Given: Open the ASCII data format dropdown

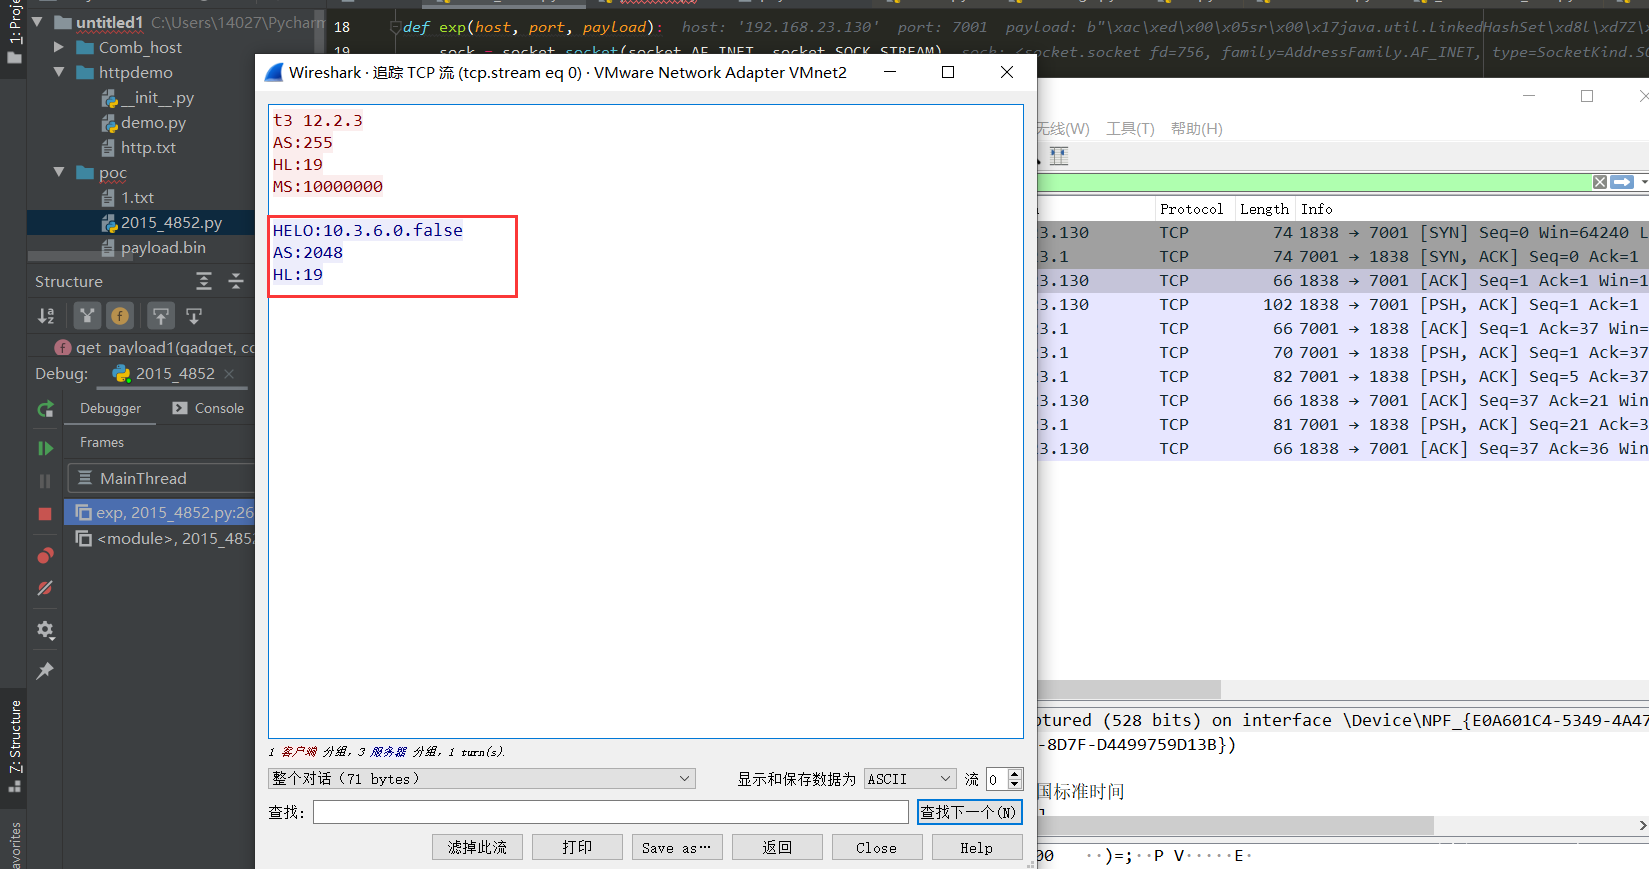Looking at the screenshot, I should [x=911, y=778].
